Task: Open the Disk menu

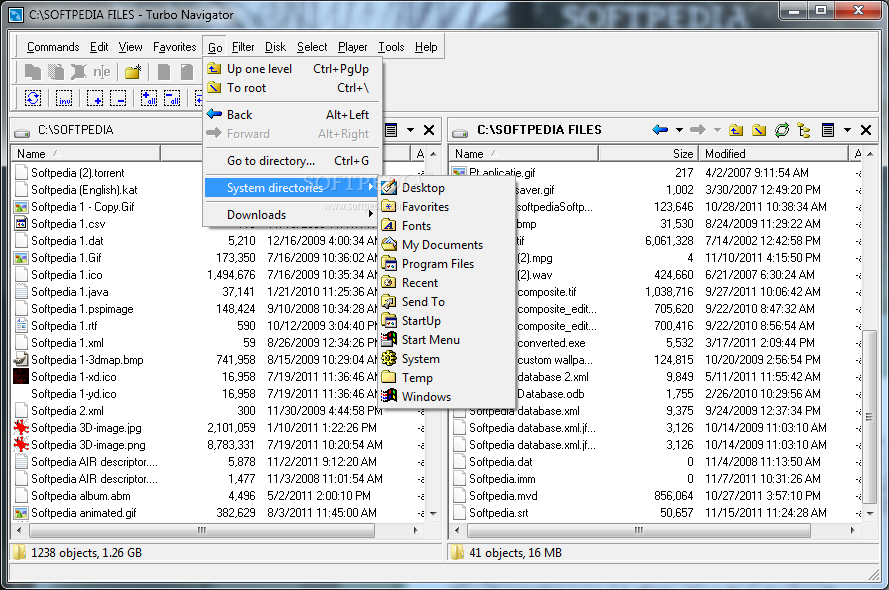Action: coord(276,47)
